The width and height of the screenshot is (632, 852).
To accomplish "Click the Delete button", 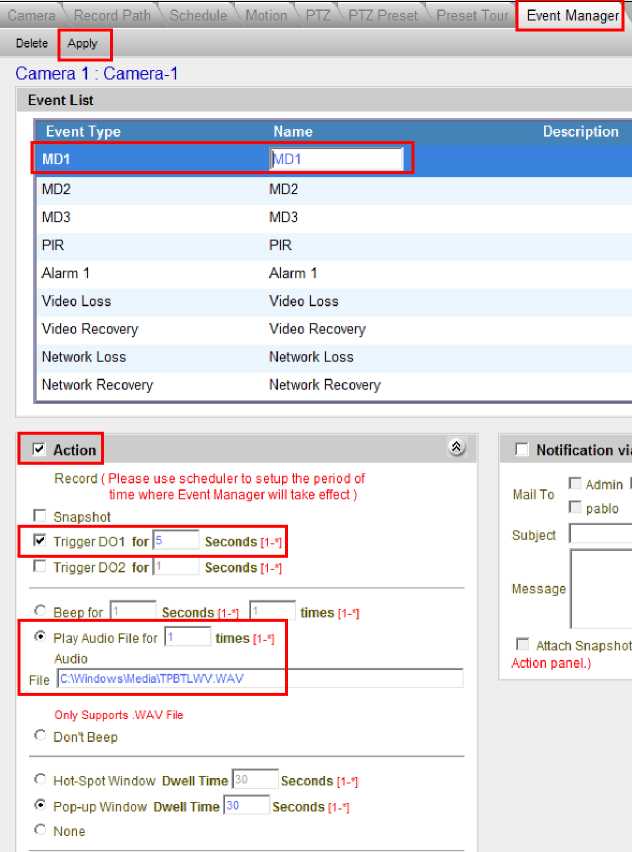I will click(32, 44).
